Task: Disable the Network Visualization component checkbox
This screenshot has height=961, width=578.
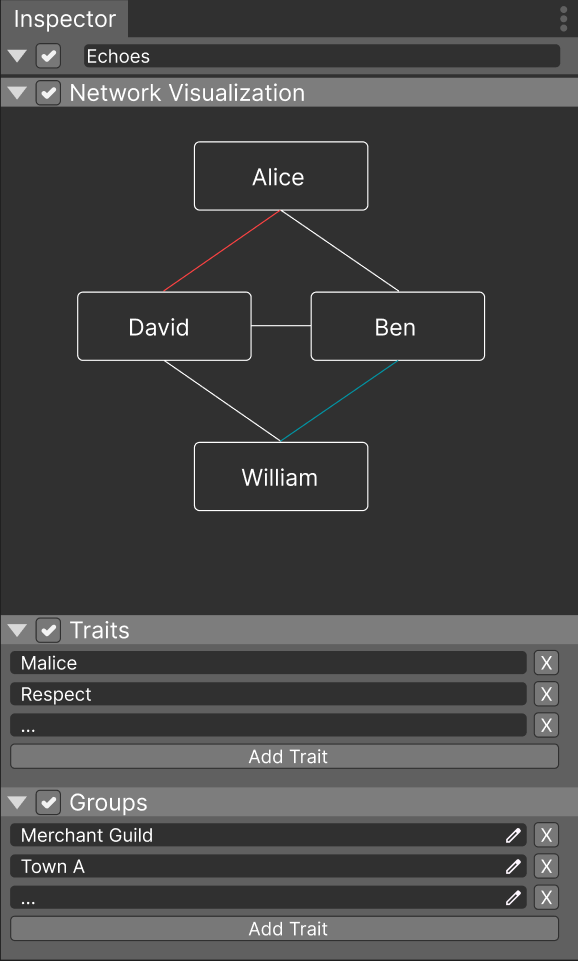Action: click(48, 93)
